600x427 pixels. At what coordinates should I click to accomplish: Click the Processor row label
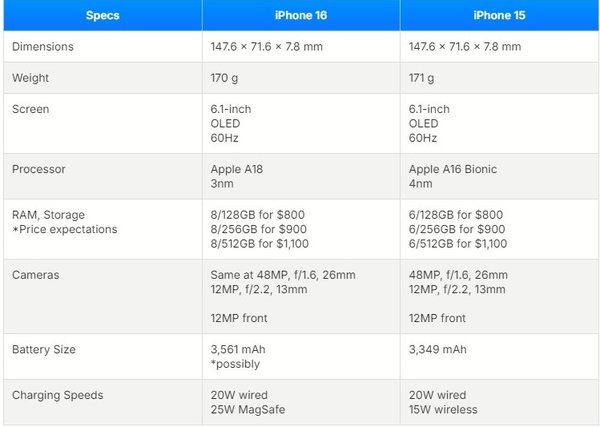[x=39, y=169]
